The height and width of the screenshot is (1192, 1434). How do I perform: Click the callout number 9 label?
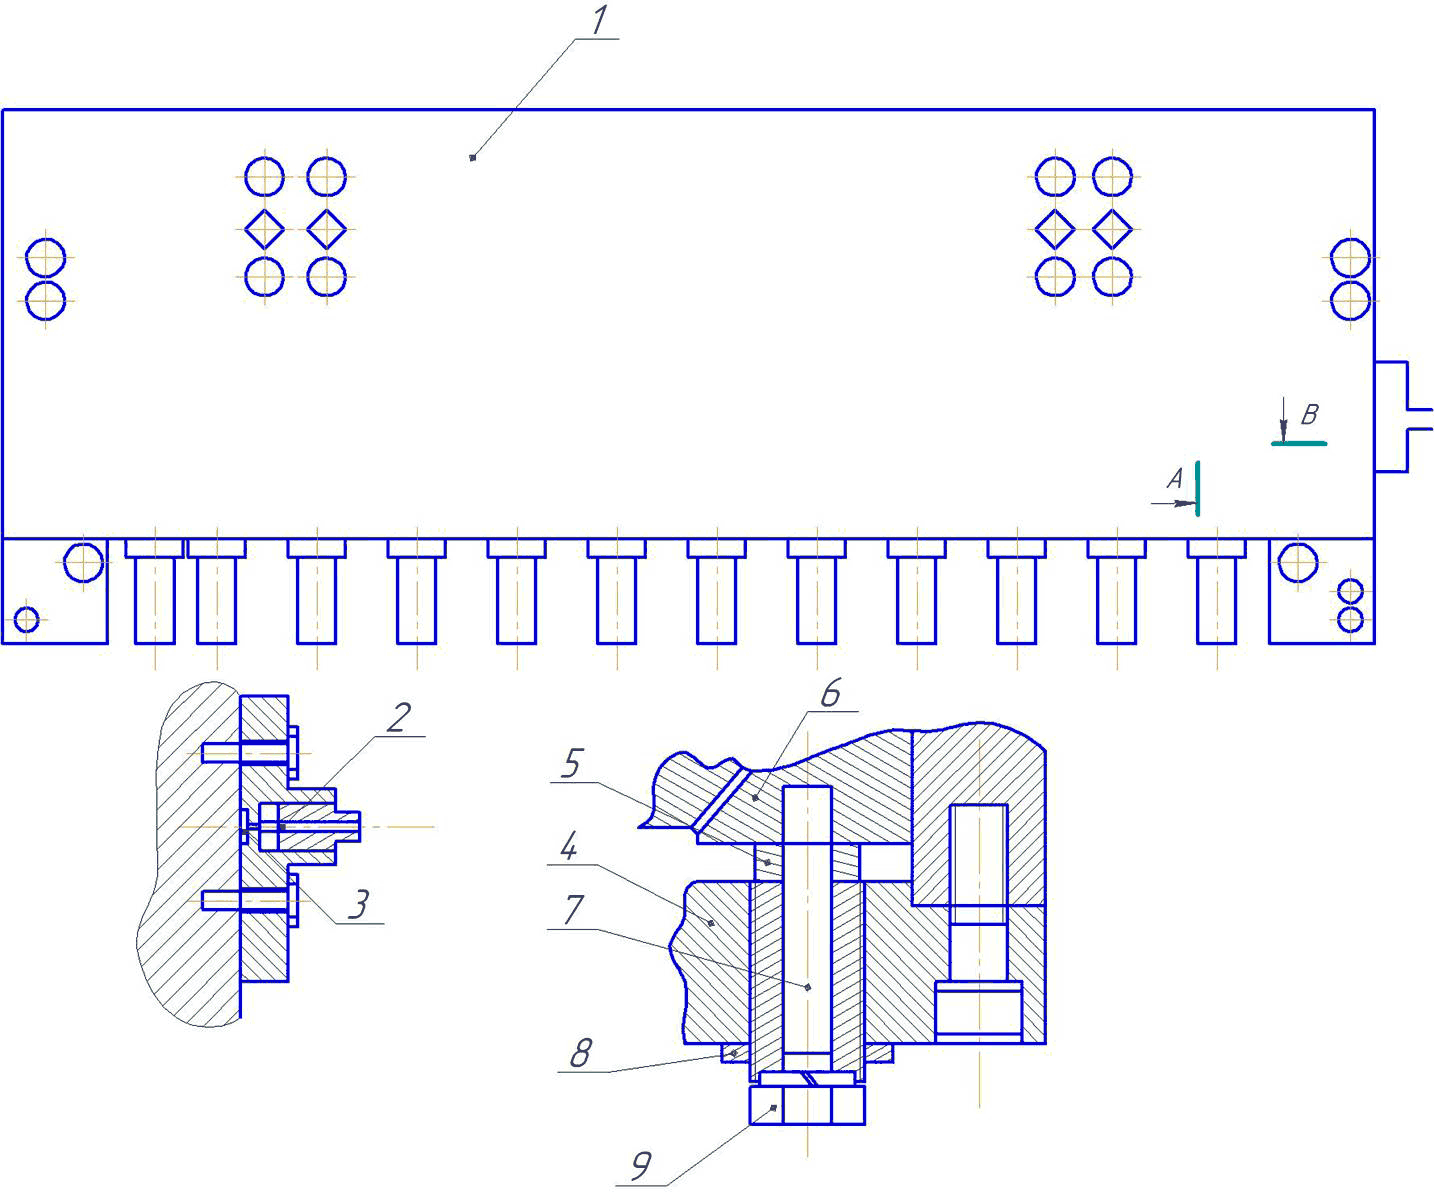coord(641,1166)
